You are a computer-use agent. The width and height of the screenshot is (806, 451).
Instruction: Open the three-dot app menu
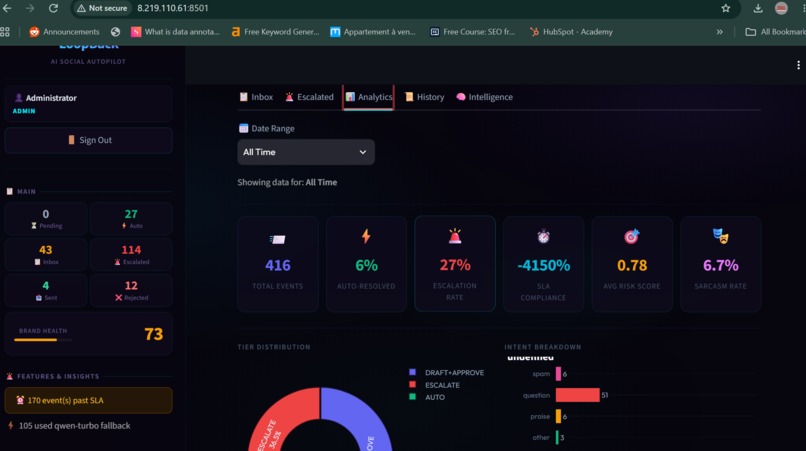point(798,65)
